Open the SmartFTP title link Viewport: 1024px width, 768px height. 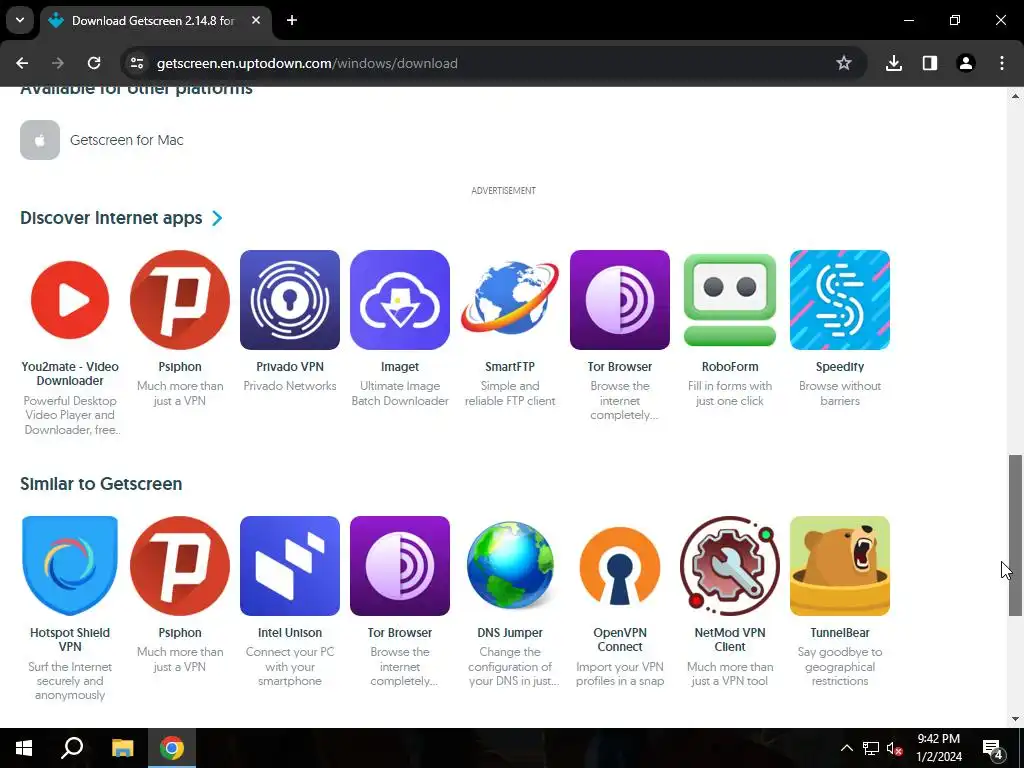point(510,367)
